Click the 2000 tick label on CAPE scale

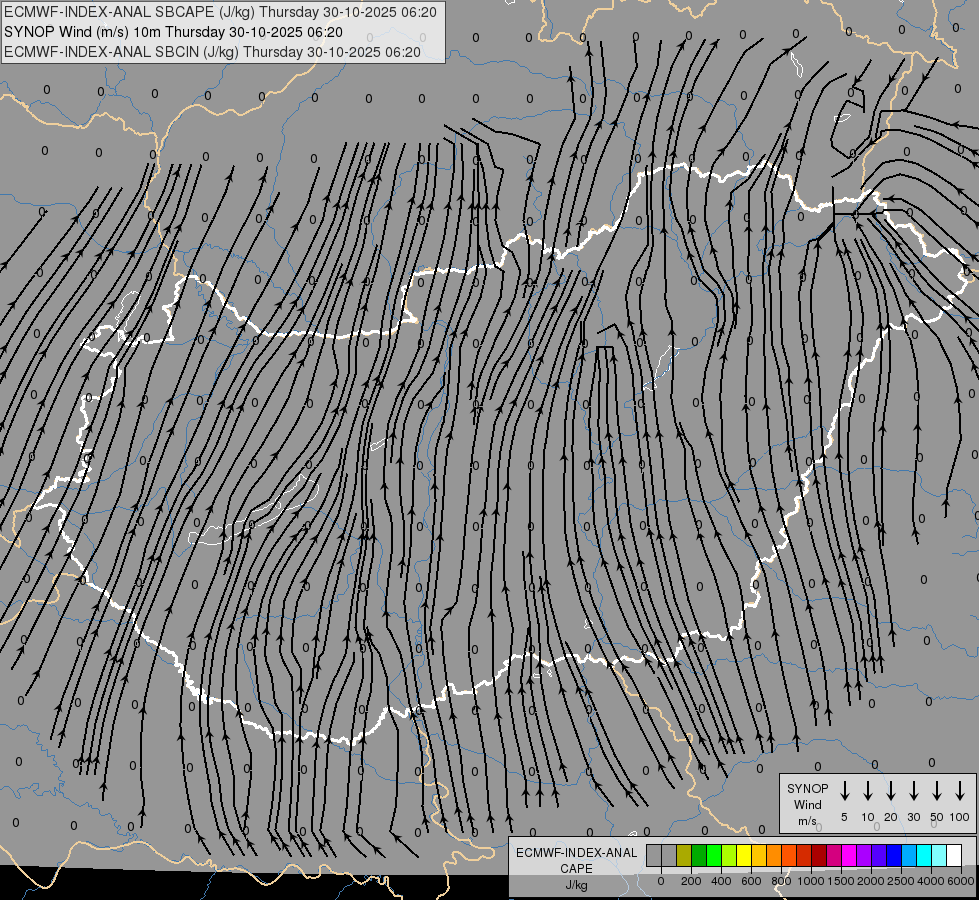pos(870,881)
